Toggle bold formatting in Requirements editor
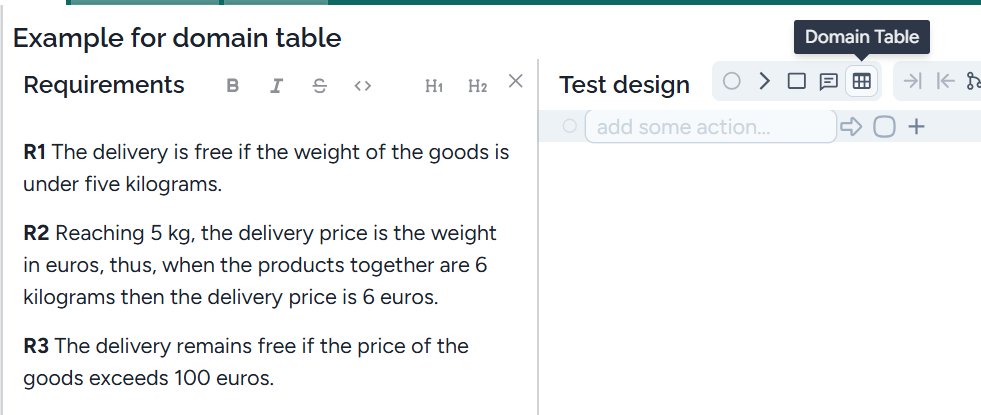The height and width of the screenshot is (415, 981). tap(233, 86)
